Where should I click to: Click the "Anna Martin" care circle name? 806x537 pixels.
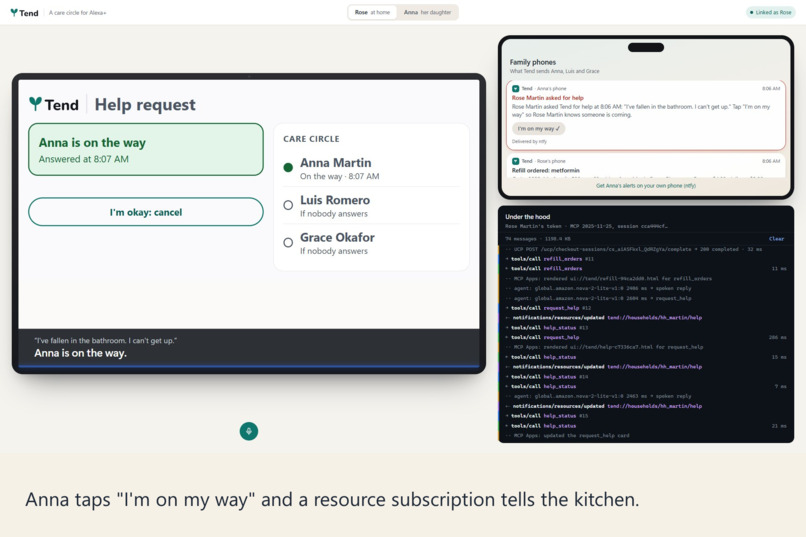(336, 163)
